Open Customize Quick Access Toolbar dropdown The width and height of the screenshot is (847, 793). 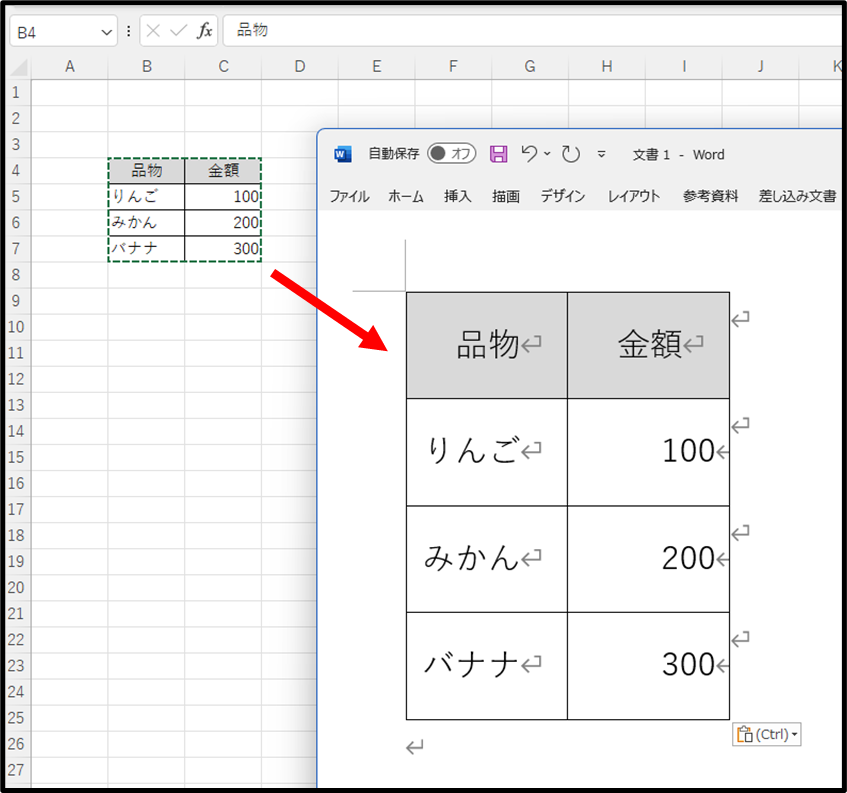(x=601, y=154)
